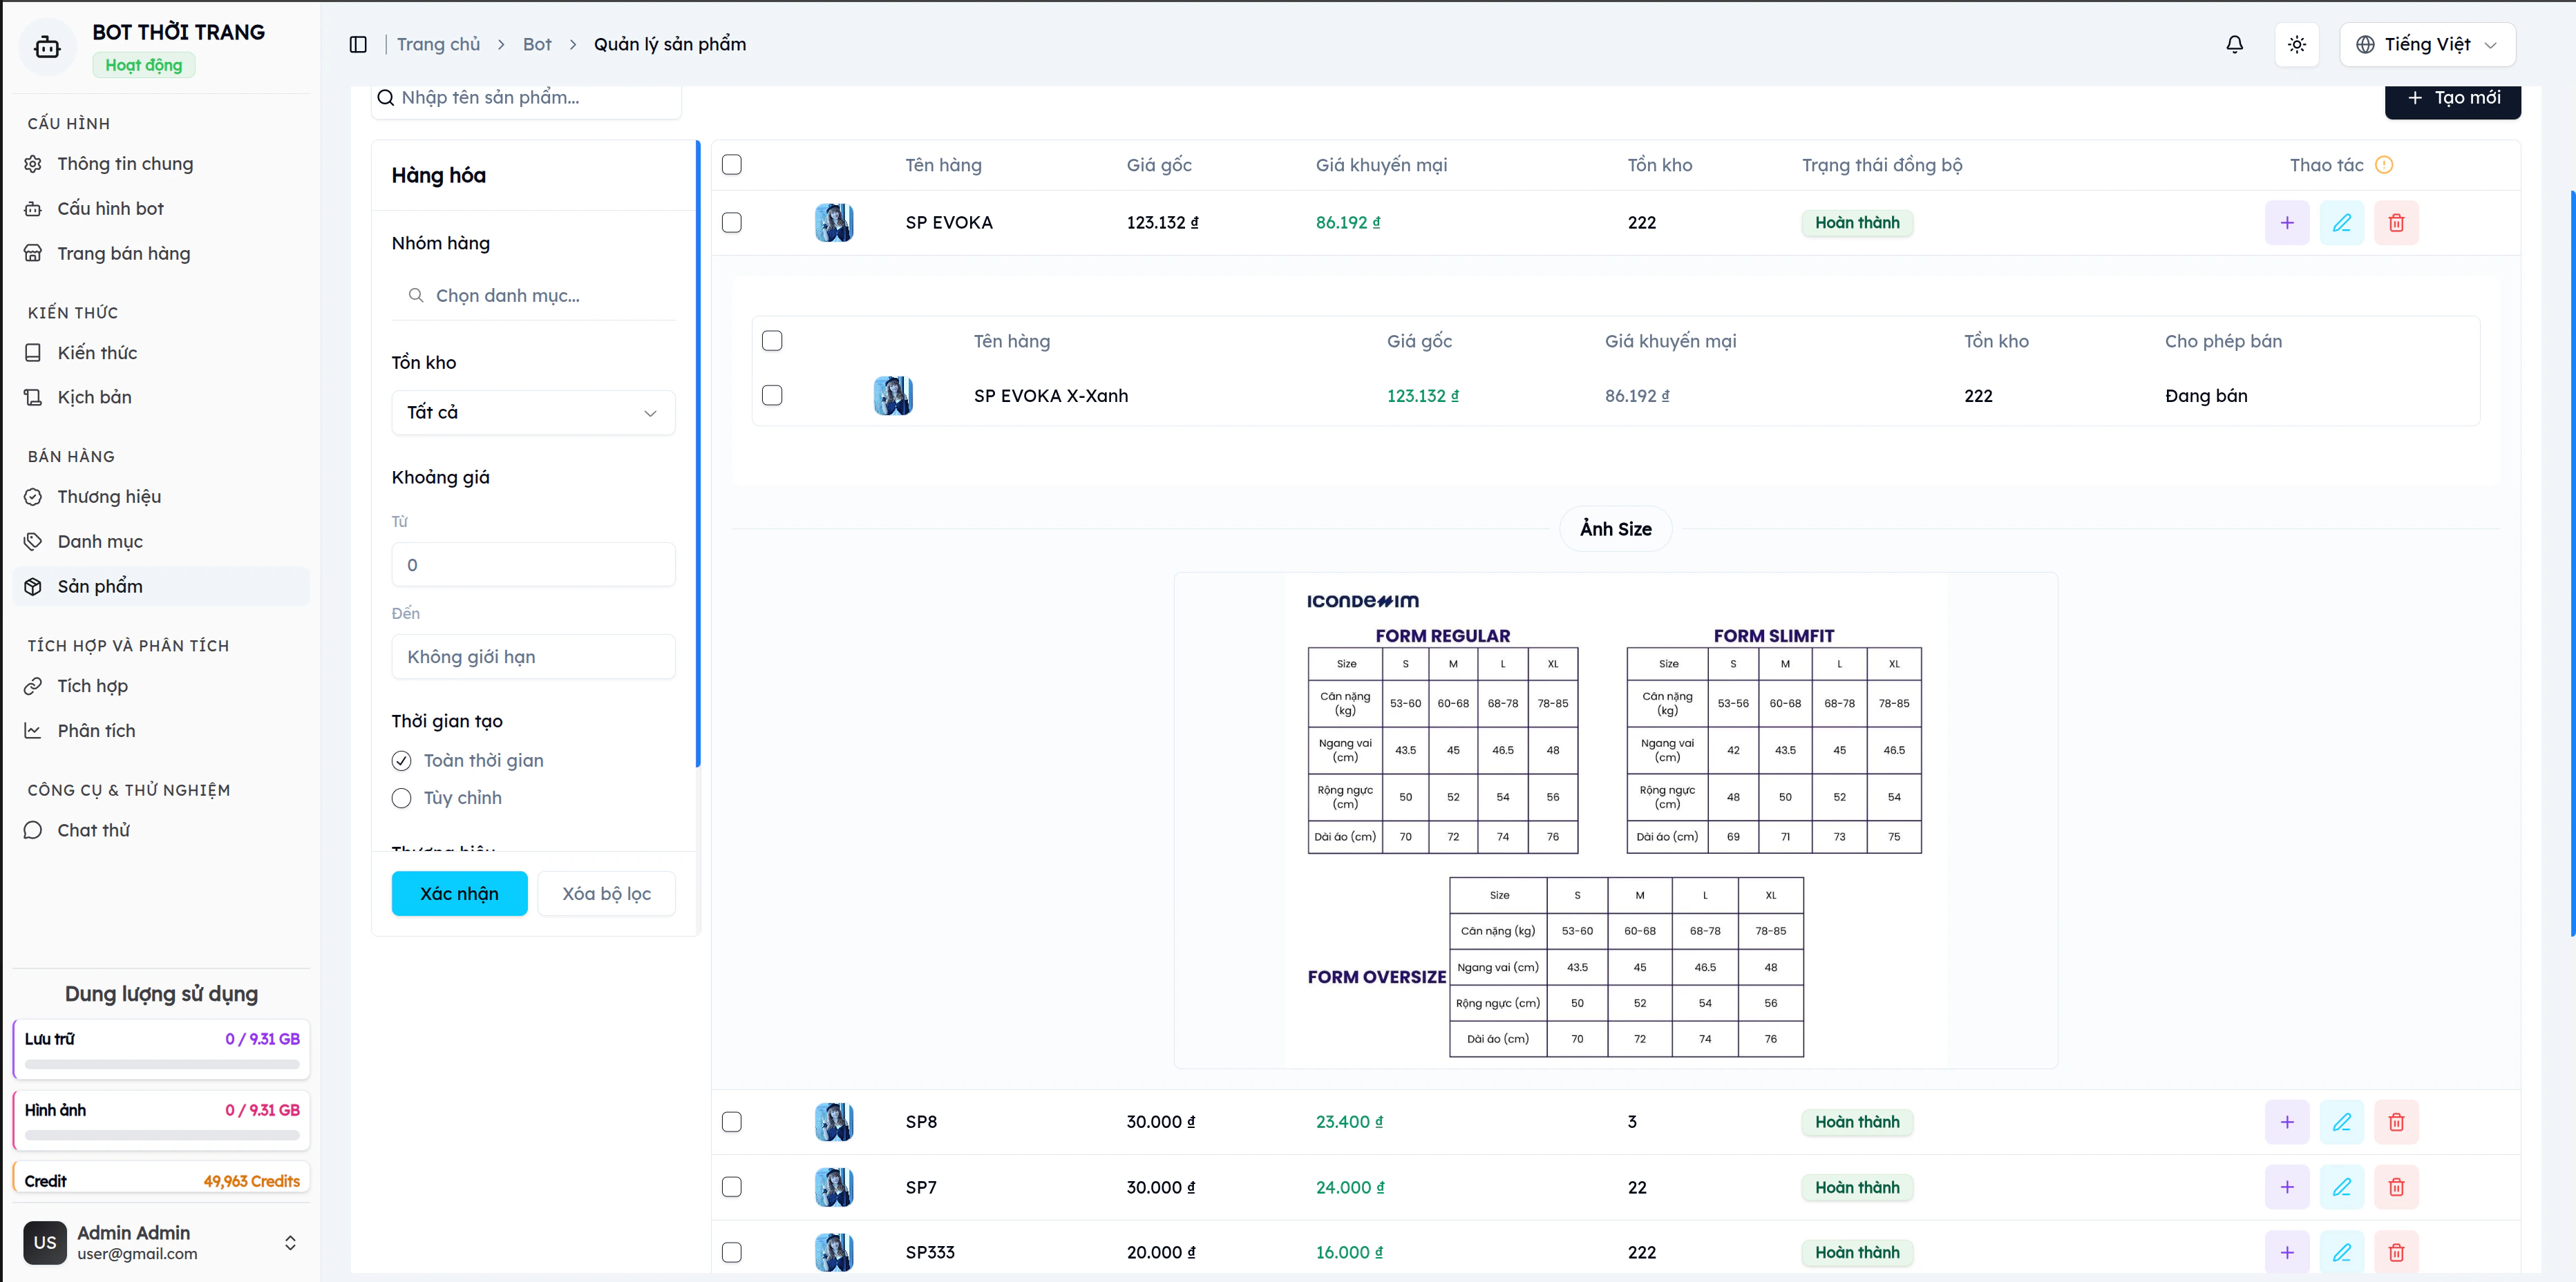
Task: Delete SP8 using the trash icon
Action: tap(2396, 1122)
